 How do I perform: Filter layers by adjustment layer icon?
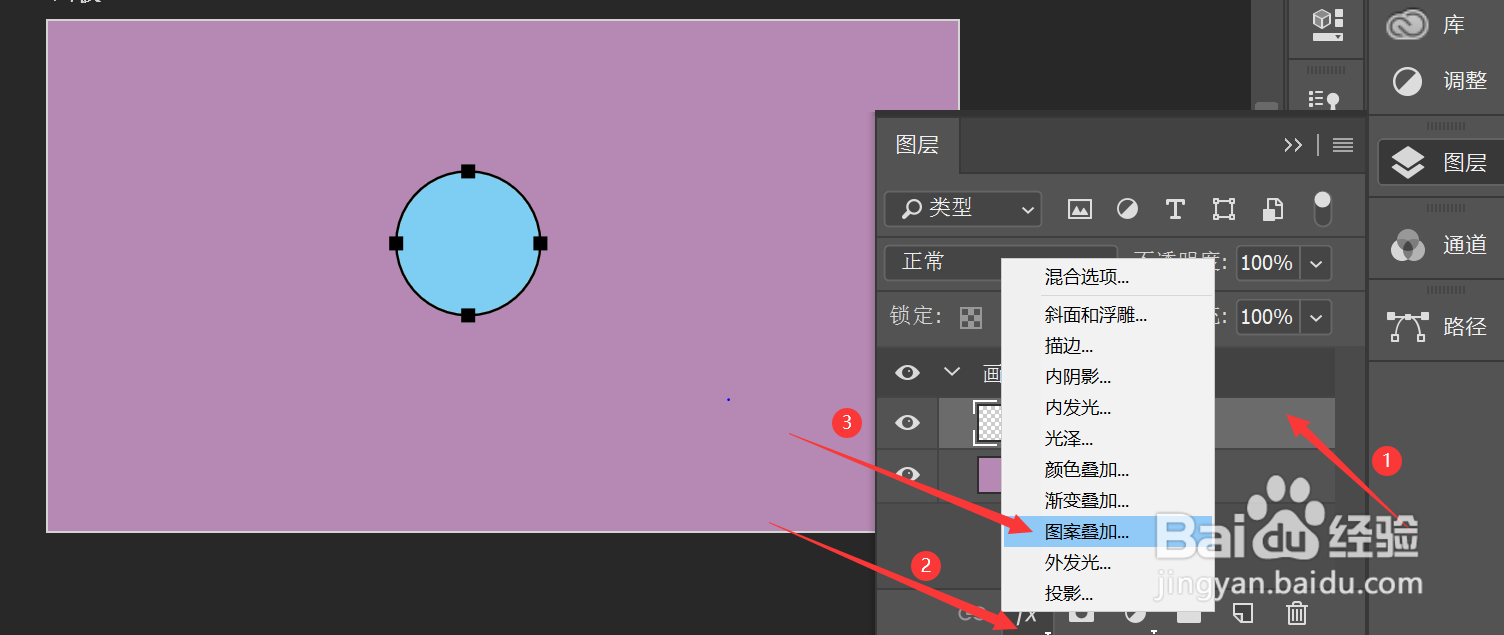(x=1127, y=209)
